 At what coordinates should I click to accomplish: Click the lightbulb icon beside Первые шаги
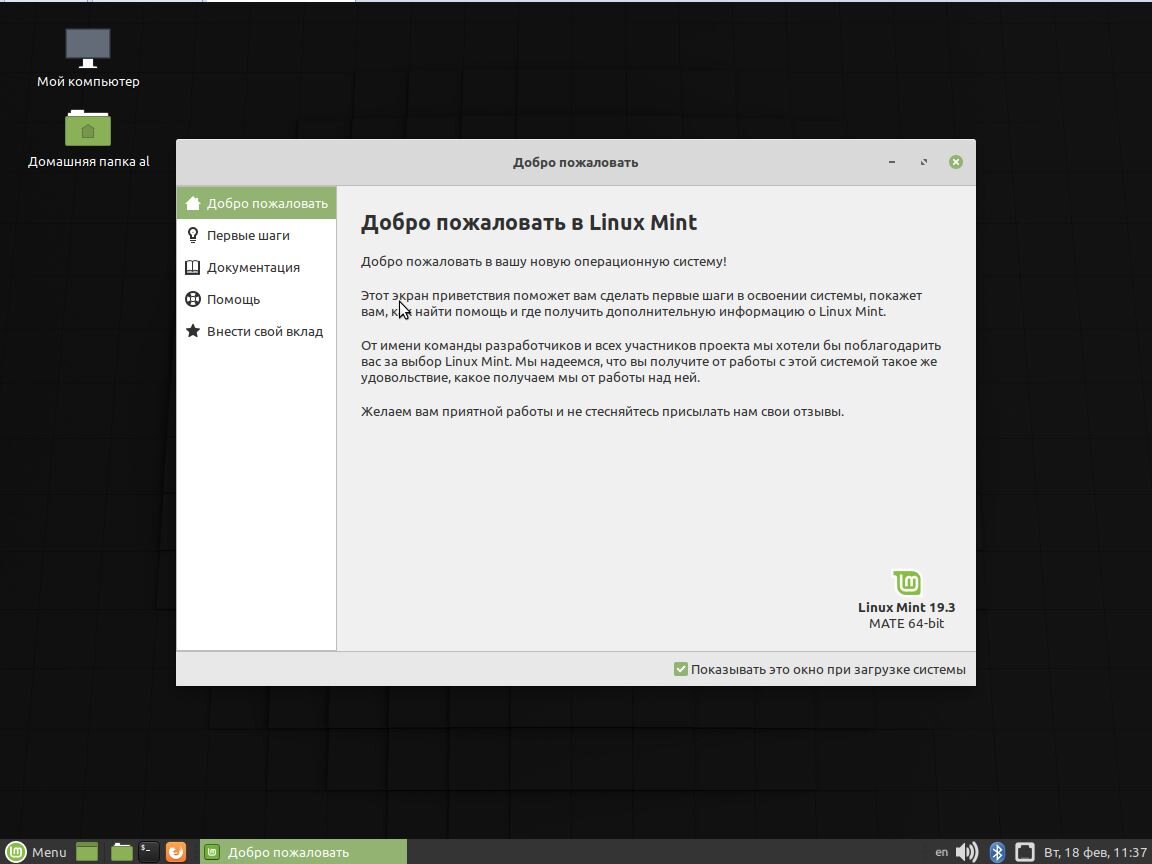192,235
